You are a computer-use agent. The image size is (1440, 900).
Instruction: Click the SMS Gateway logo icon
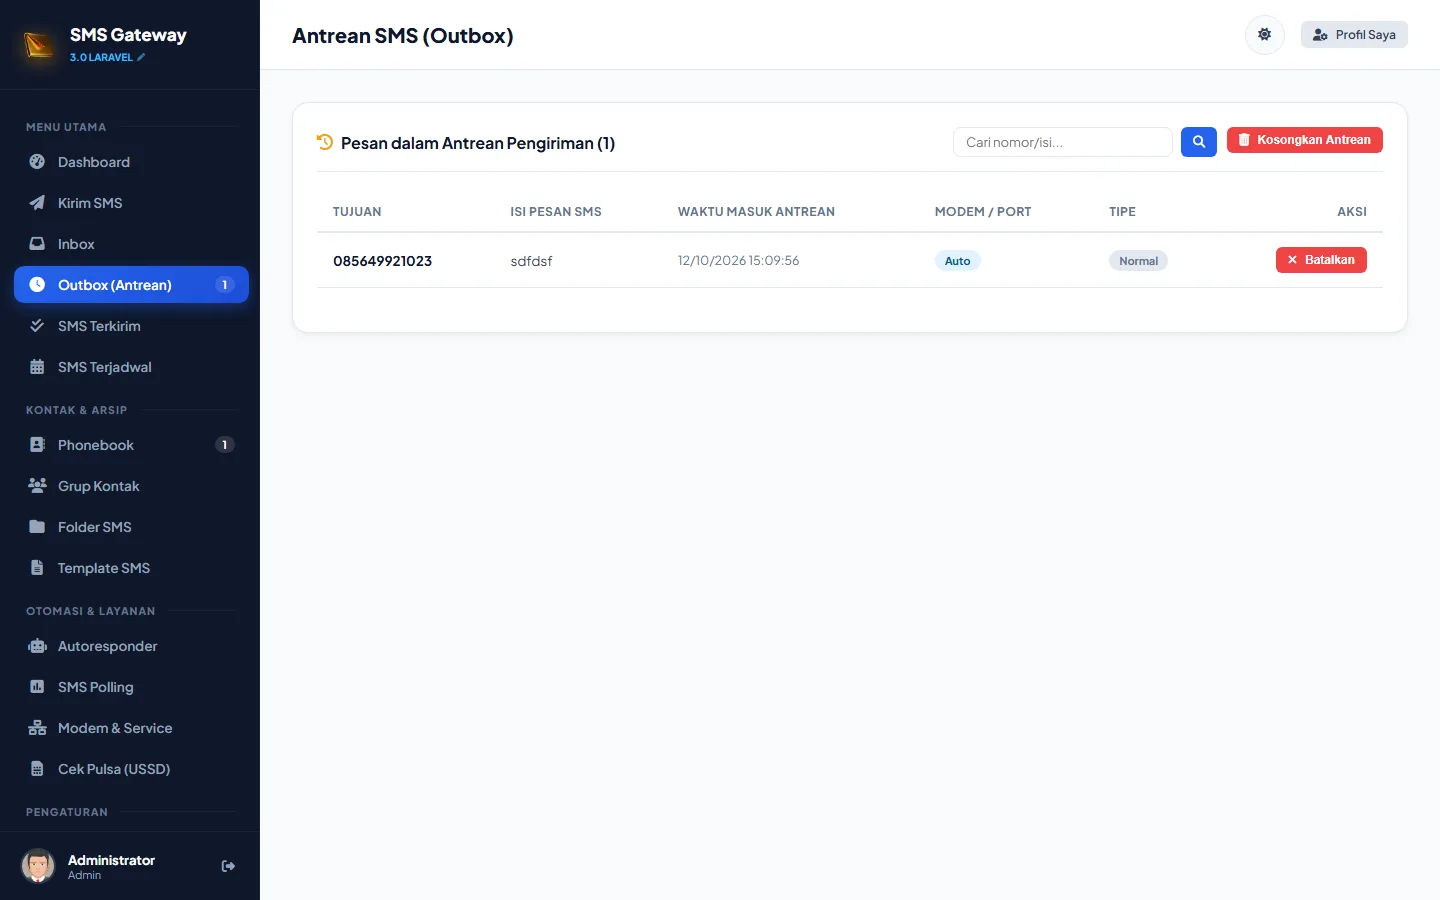pyautogui.click(x=39, y=45)
